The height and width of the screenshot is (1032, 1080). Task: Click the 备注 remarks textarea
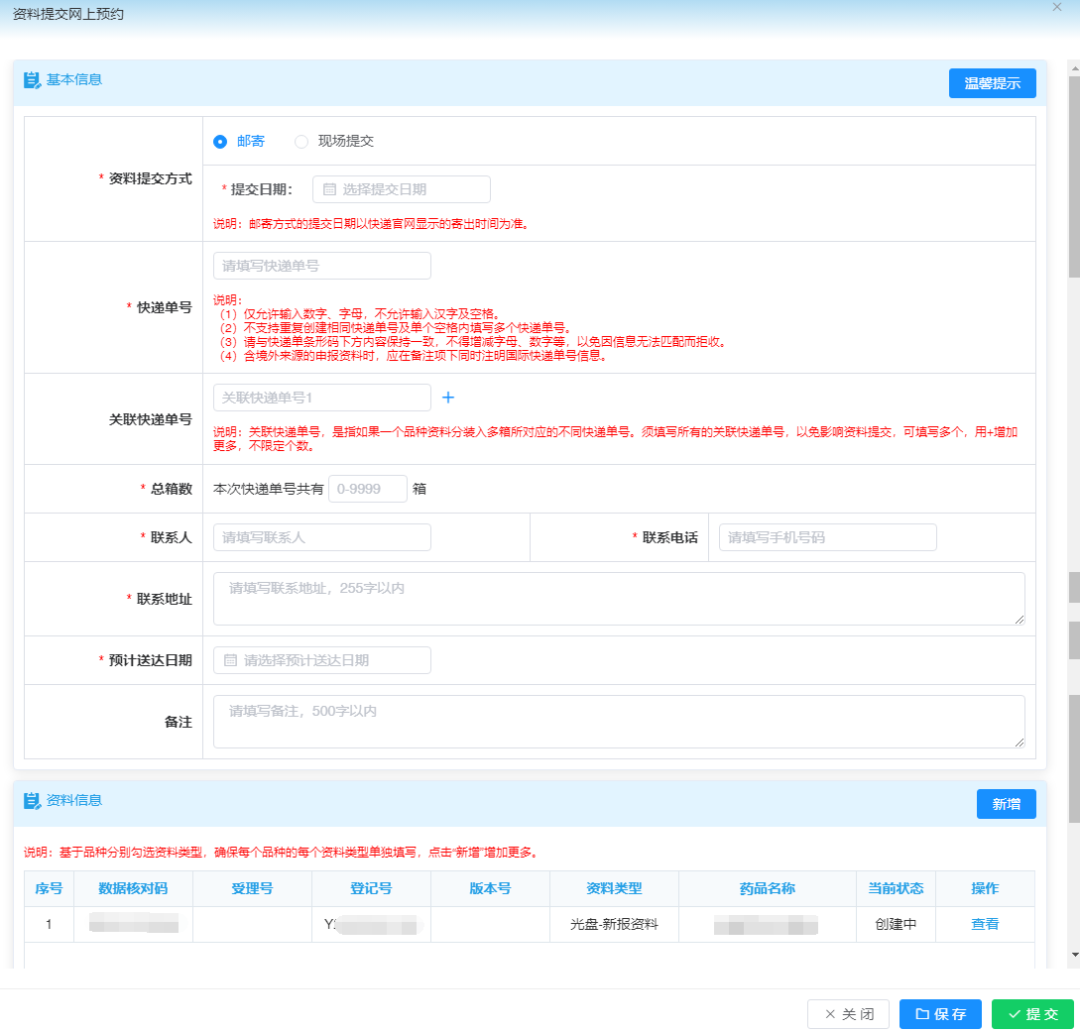click(x=617, y=720)
